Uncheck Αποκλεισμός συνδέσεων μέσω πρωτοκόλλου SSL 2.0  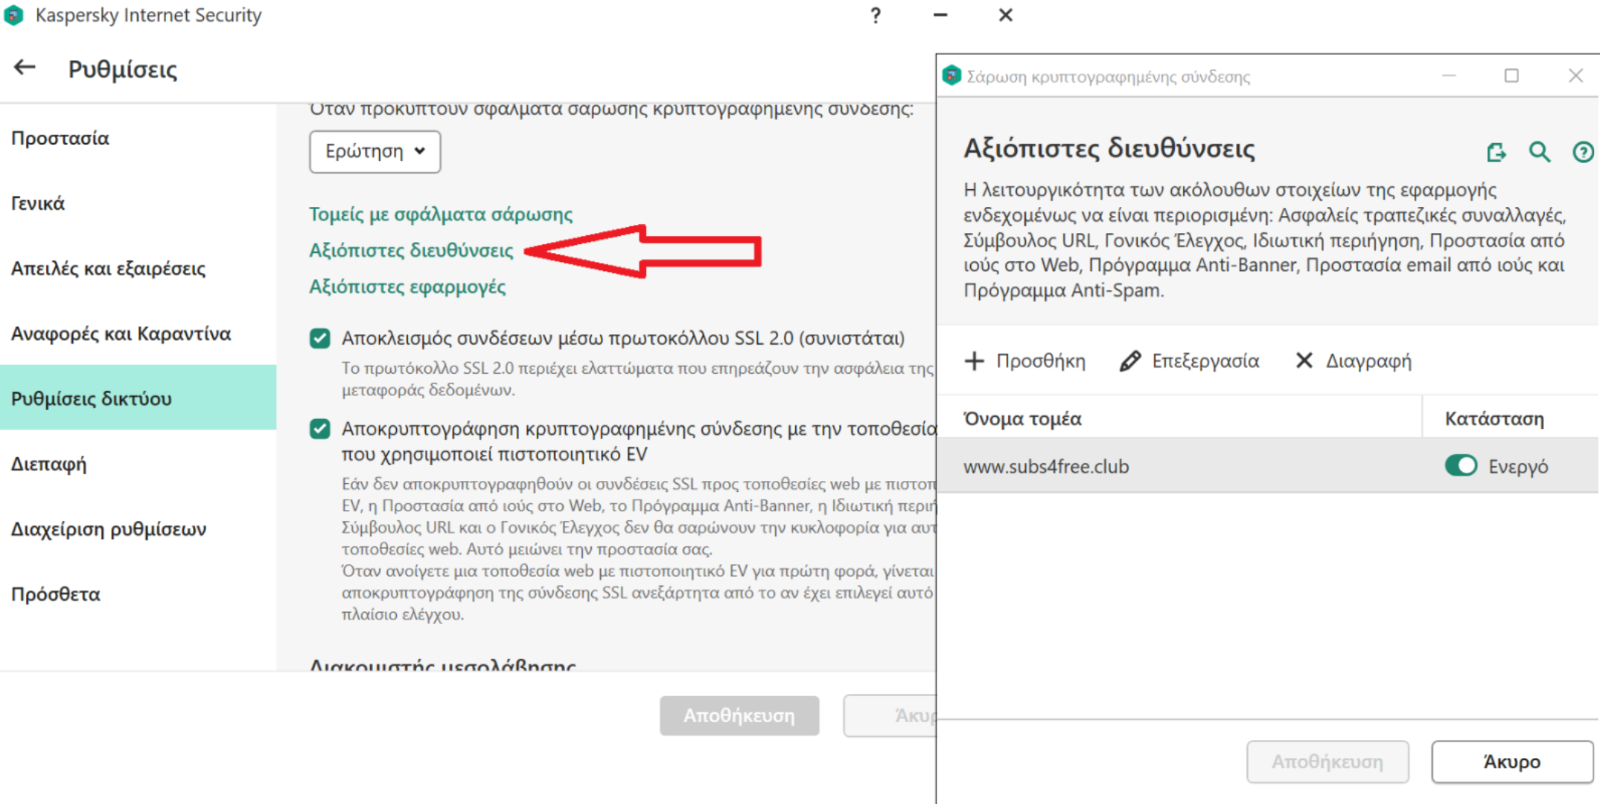click(320, 338)
